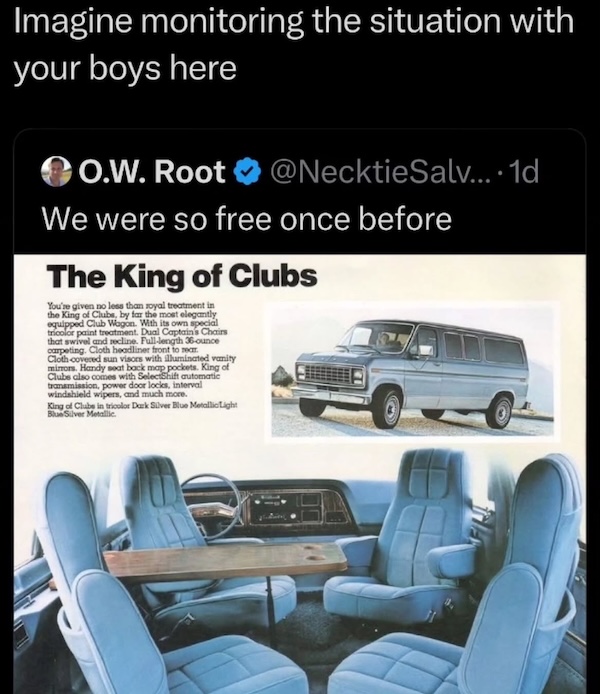
Task: Open the O.W. Root display name
Action: [x=151, y=172]
